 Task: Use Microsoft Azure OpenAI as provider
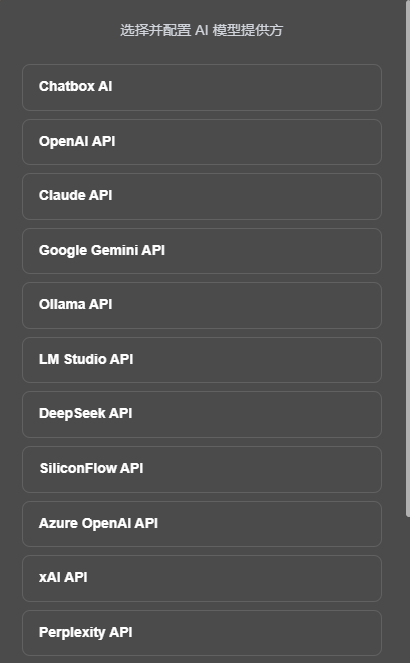pos(202,524)
